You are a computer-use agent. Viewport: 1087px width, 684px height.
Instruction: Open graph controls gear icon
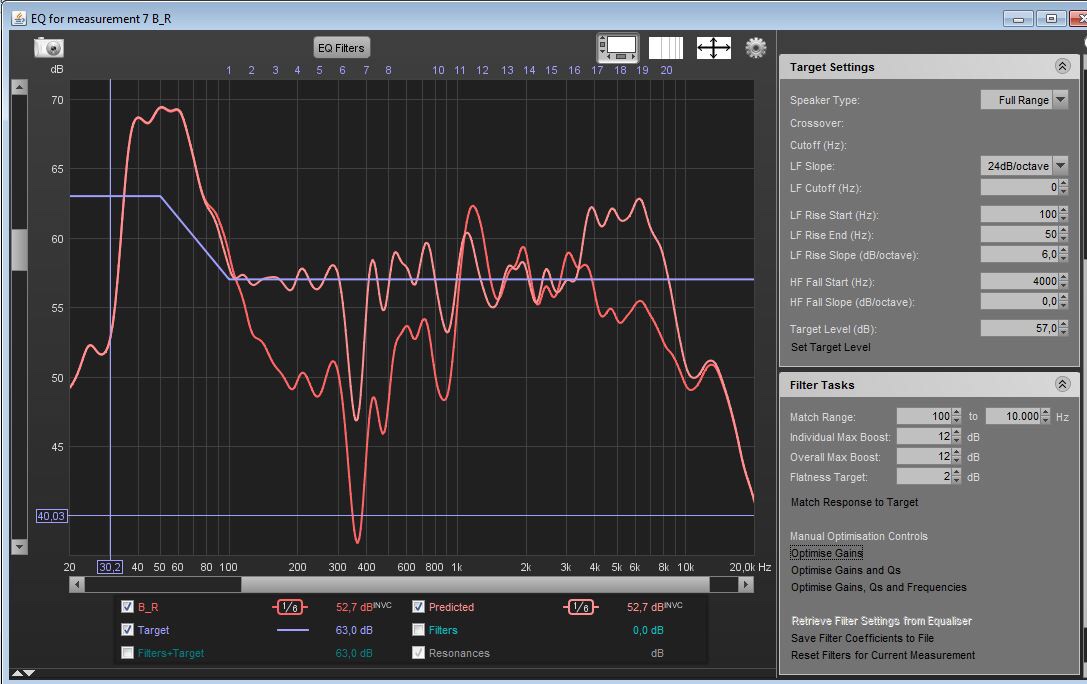tap(756, 48)
